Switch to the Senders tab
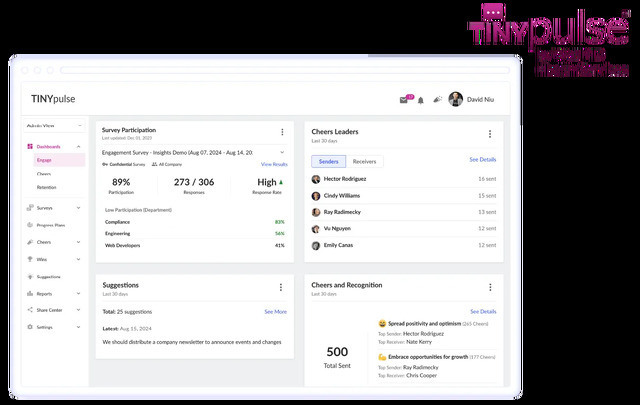Image resolution: width=640 pixels, height=405 pixels. click(x=329, y=161)
